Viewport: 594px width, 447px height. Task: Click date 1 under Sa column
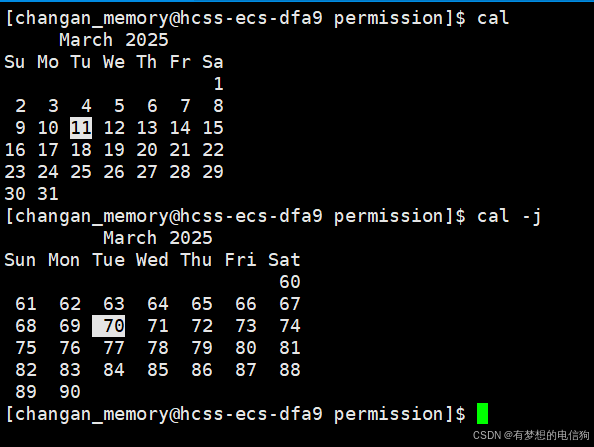point(218,84)
